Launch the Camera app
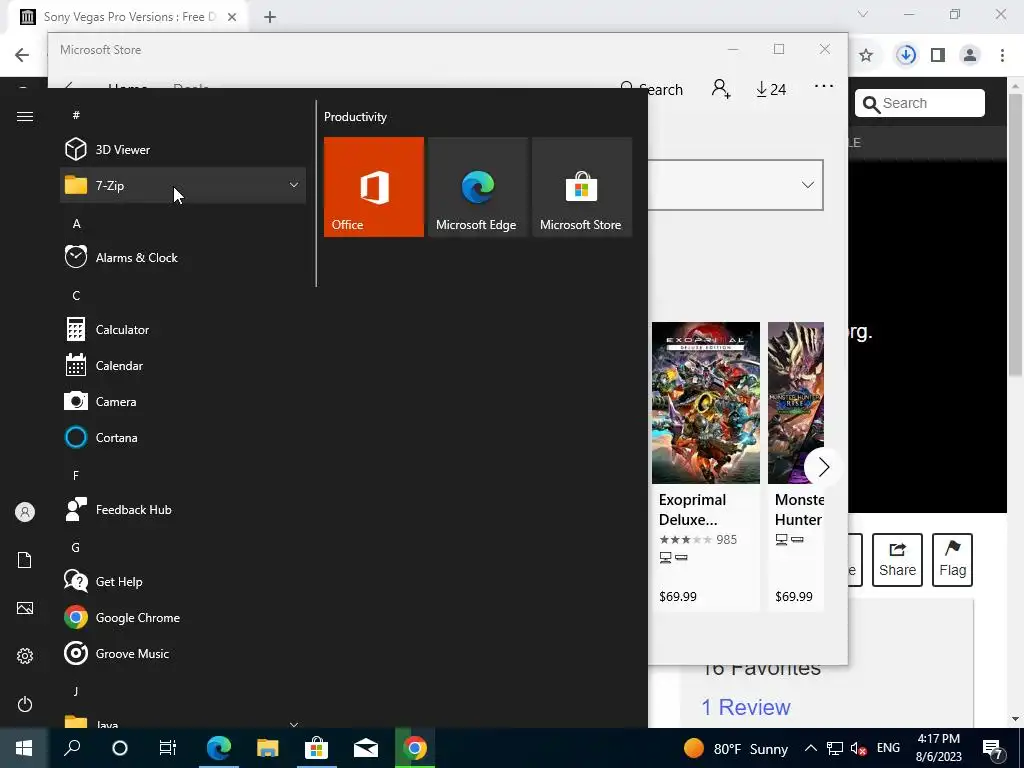Screen dimensions: 1024x768 click(x=183, y=401)
